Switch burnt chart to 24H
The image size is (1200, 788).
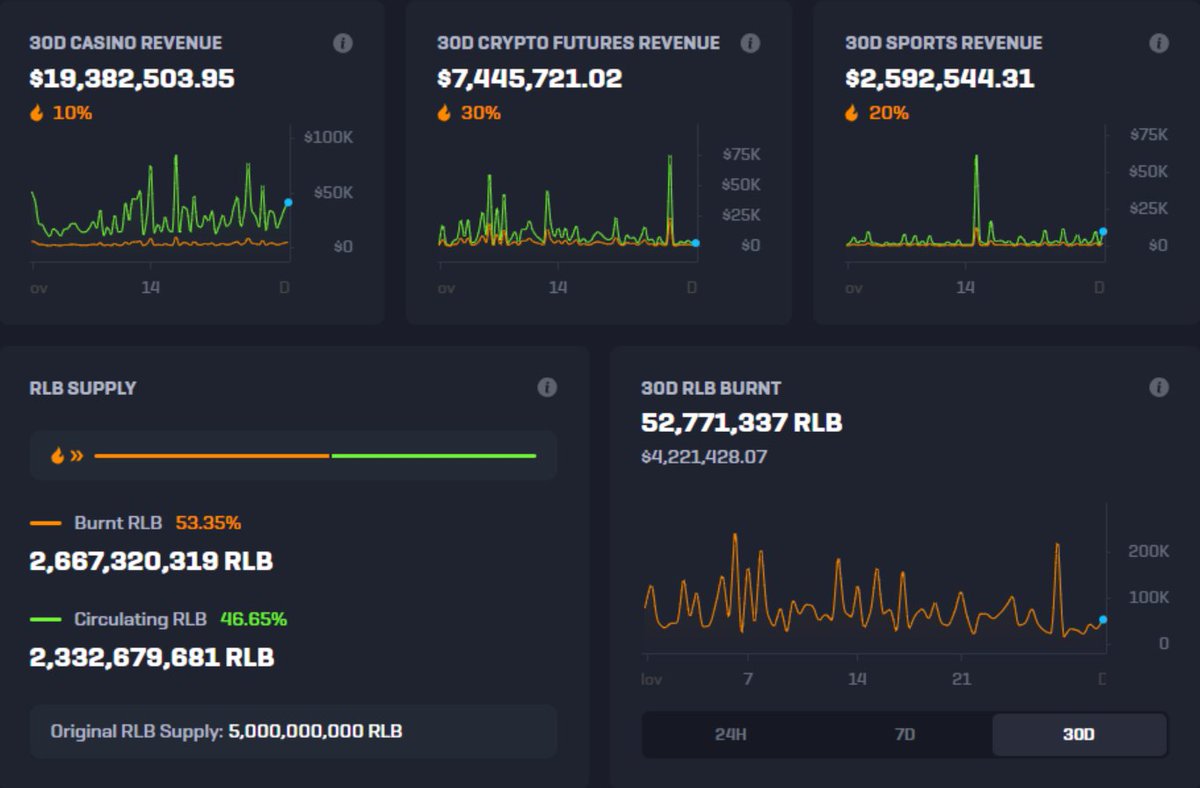(730, 734)
